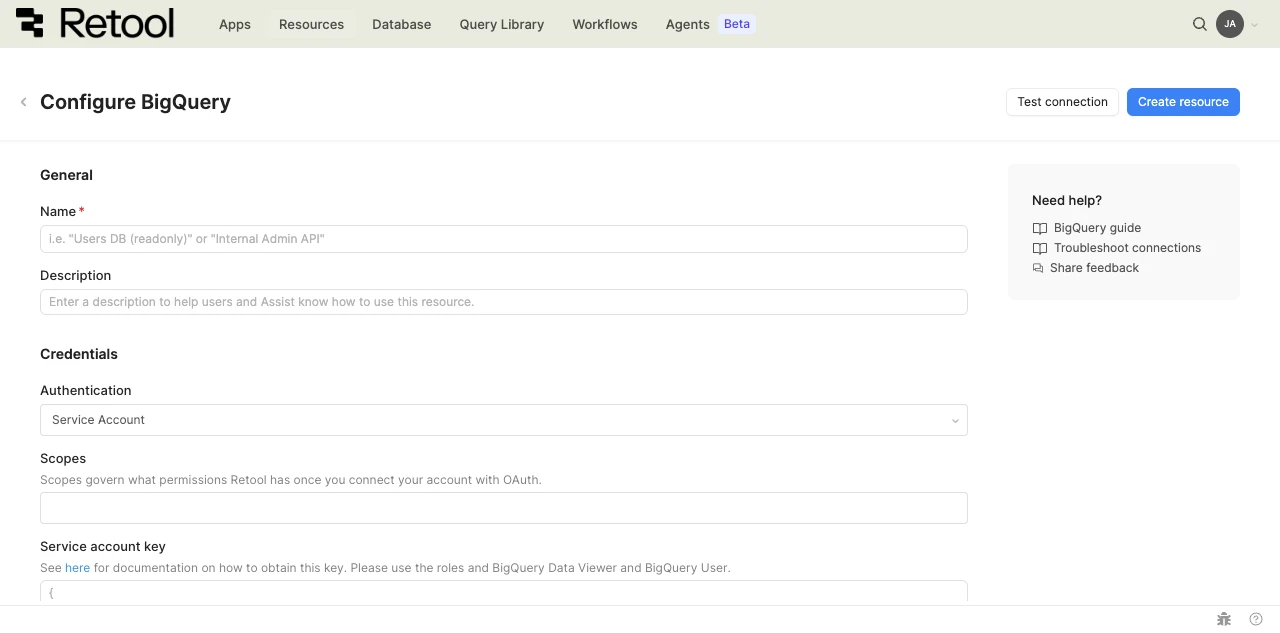The image size is (1280, 633).
Task: Click the Create resource button
Action: tap(1183, 102)
